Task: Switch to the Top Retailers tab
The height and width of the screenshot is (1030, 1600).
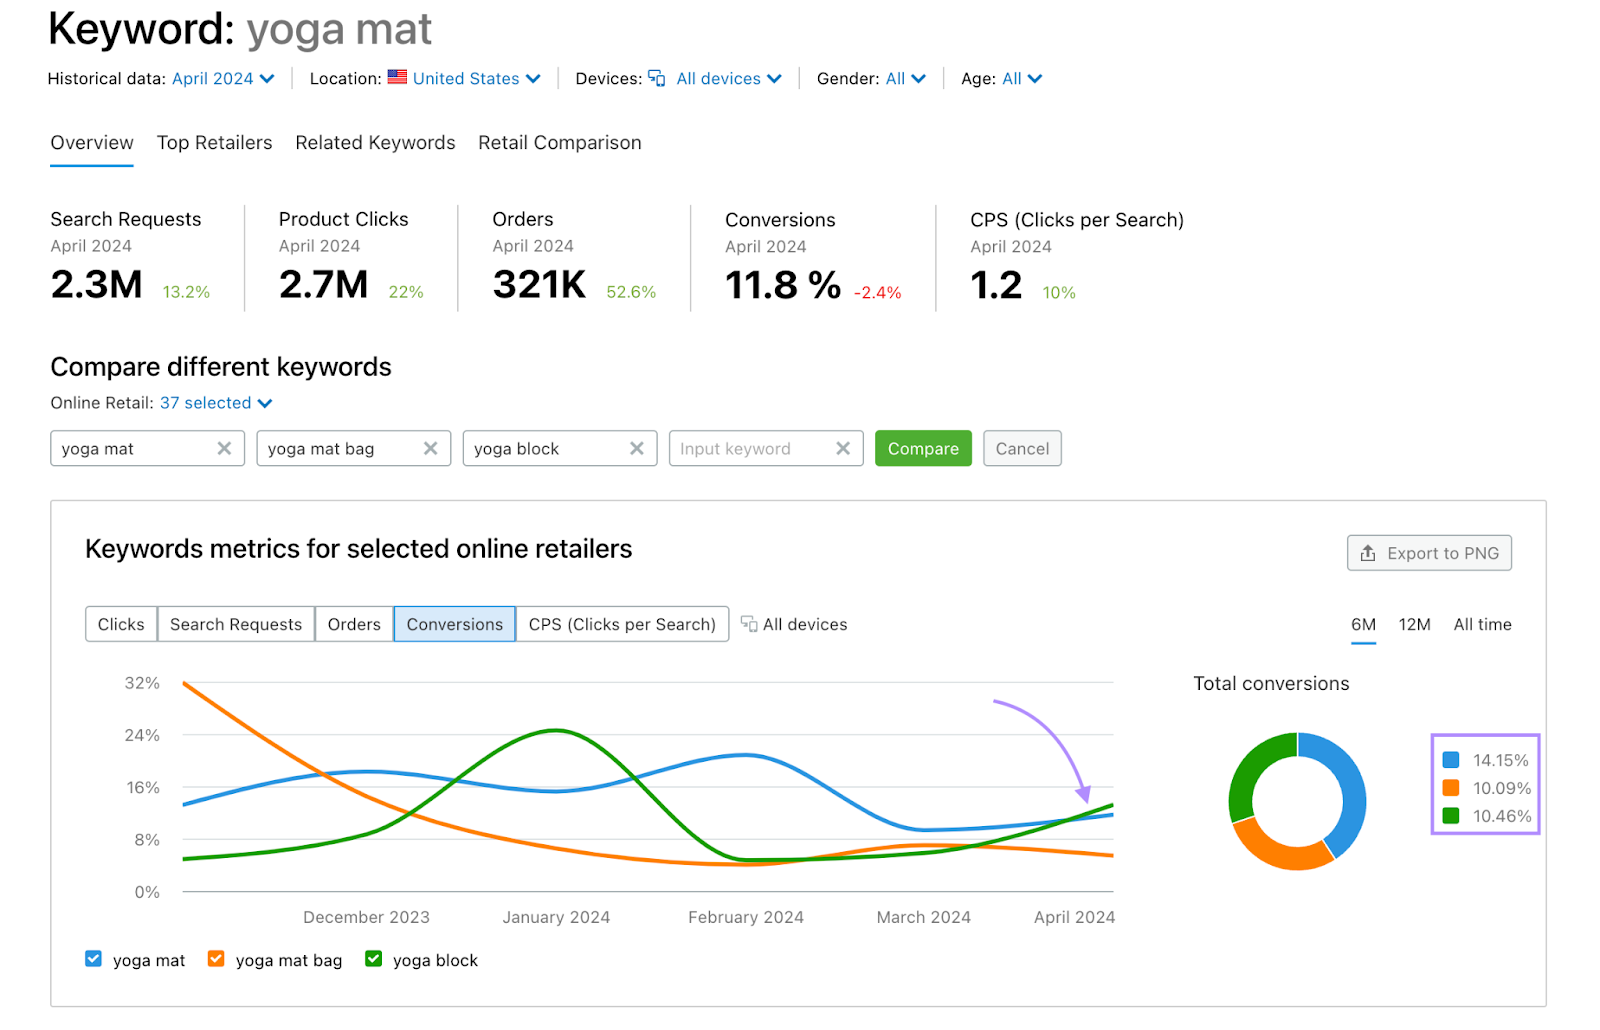Action: click(x=214, y=143)
